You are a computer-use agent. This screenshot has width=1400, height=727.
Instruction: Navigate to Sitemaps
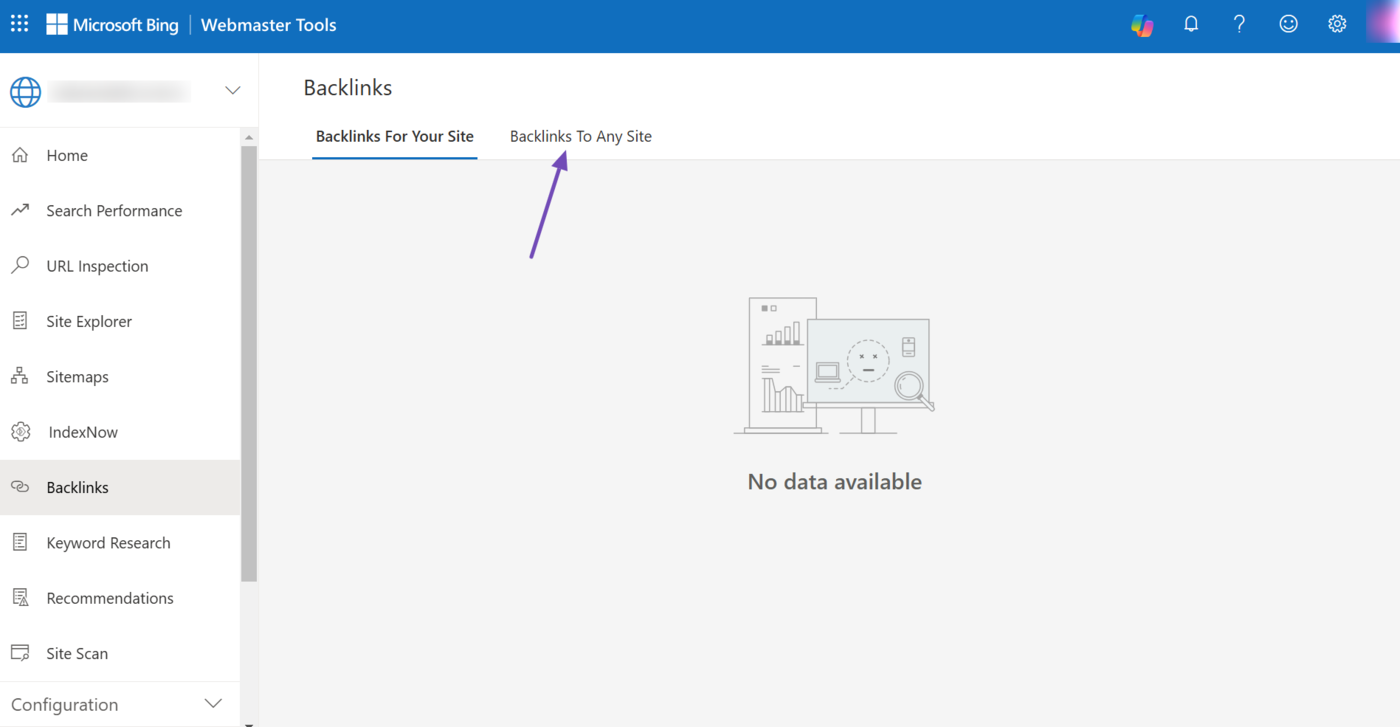(x=77, y=377)
